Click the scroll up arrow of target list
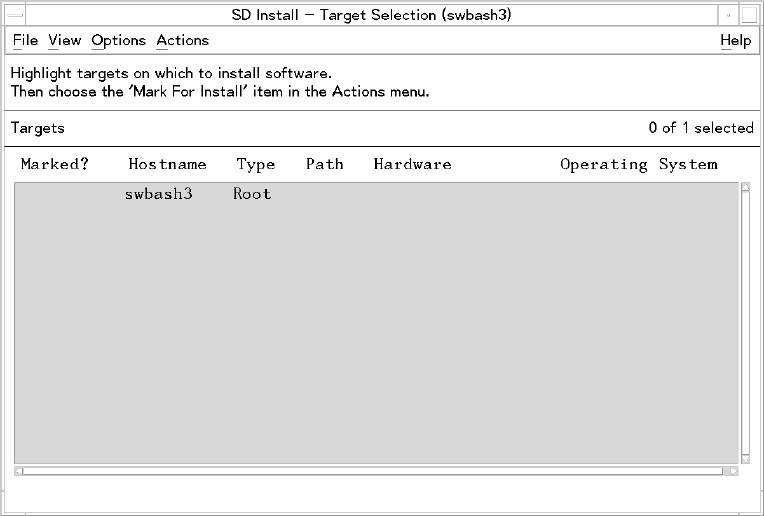Viewport: 764px width, 516px height. 745,188
